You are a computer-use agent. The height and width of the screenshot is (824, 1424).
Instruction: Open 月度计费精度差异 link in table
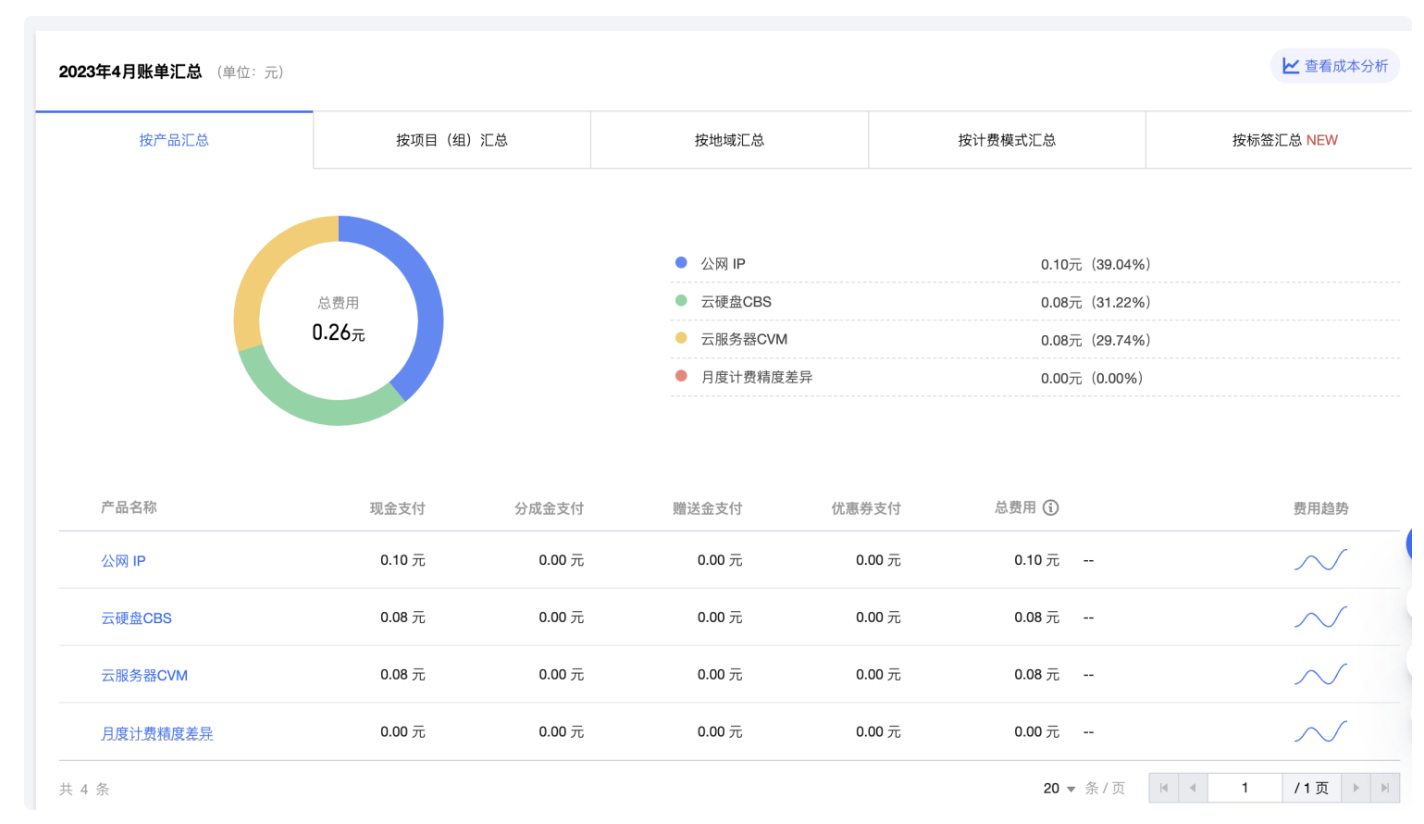pyautogui.click(x=157, y=733)
